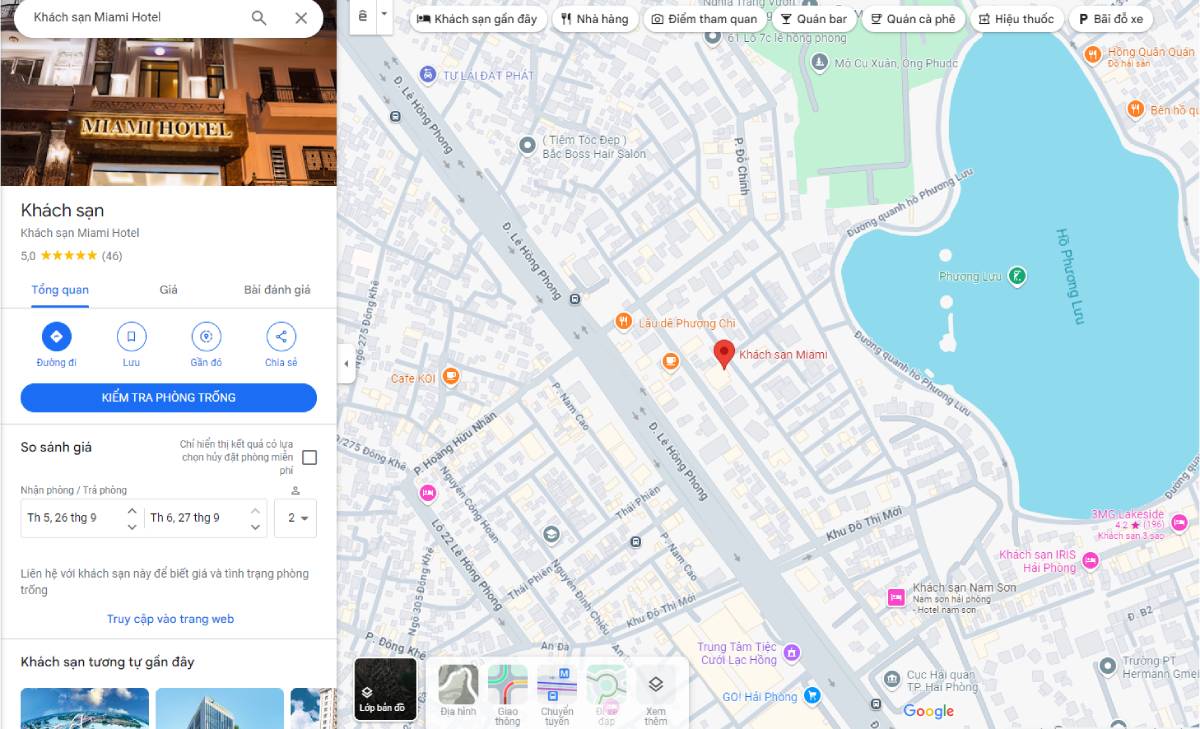1200x729 pixels.
Task: Click the Trung Tâm Tiệc Cưới Lạc Hồng marker
Action: (x=792, y=653)
